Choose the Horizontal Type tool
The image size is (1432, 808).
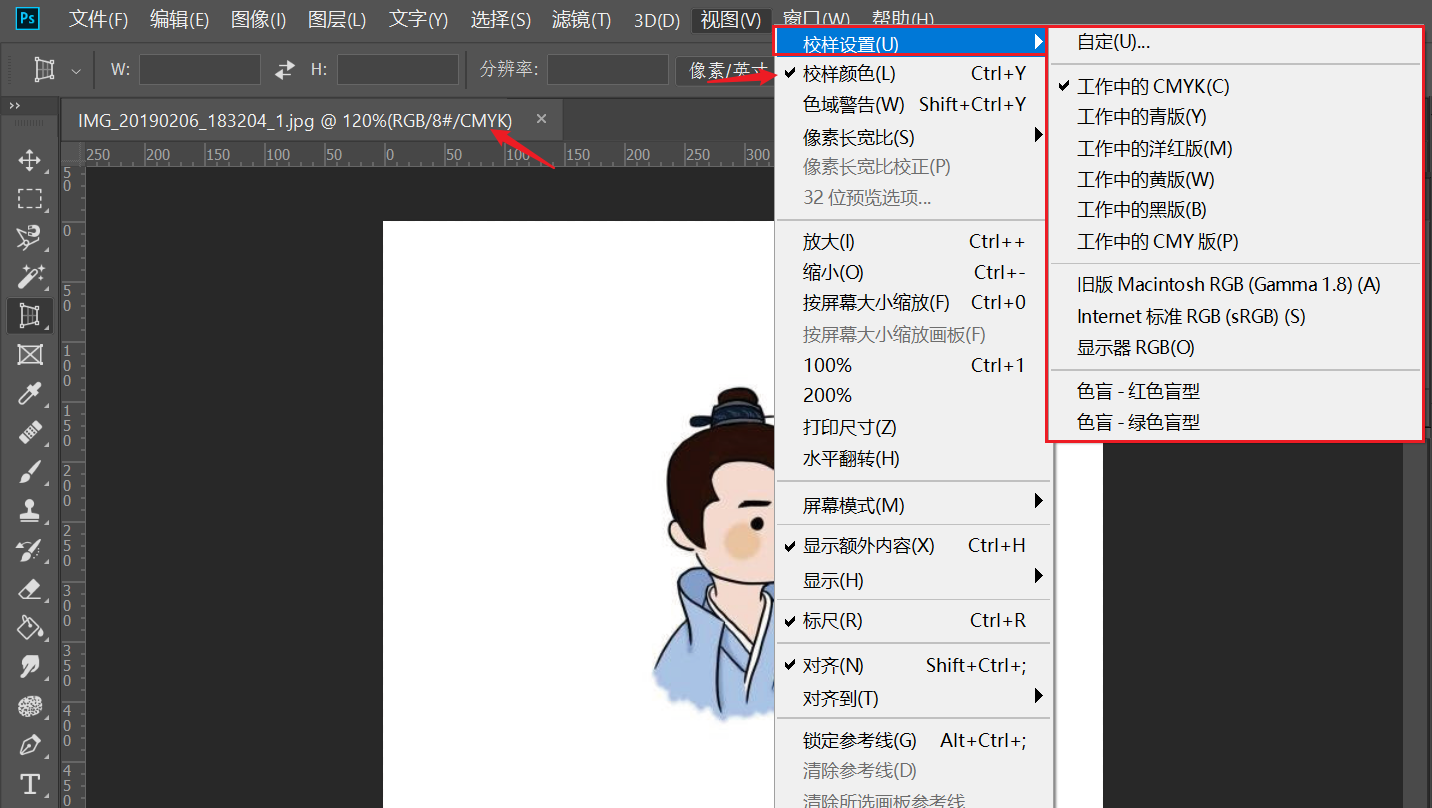(x=30, y=784)
